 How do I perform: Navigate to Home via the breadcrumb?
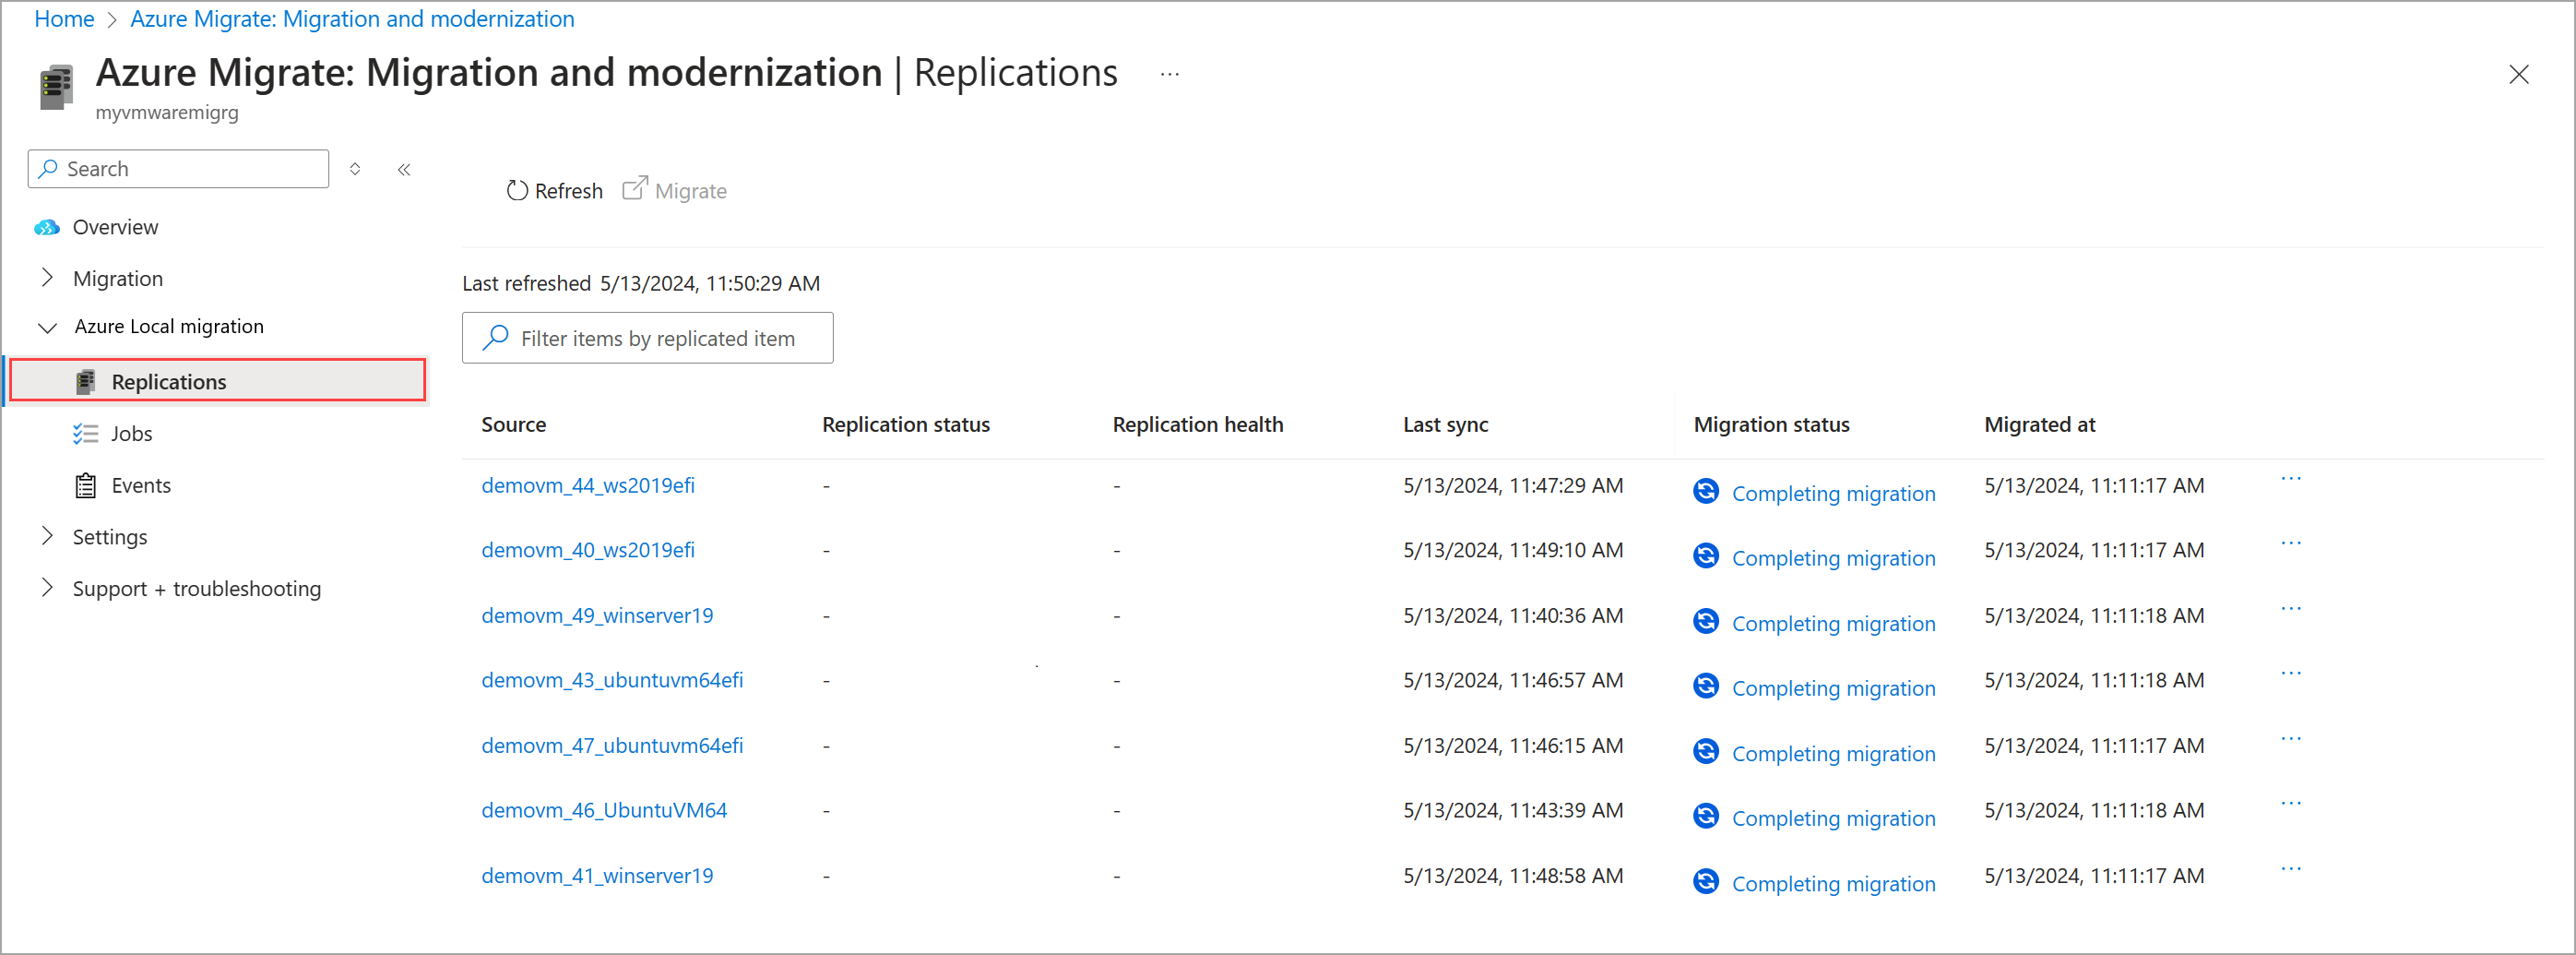coord(63,18)
